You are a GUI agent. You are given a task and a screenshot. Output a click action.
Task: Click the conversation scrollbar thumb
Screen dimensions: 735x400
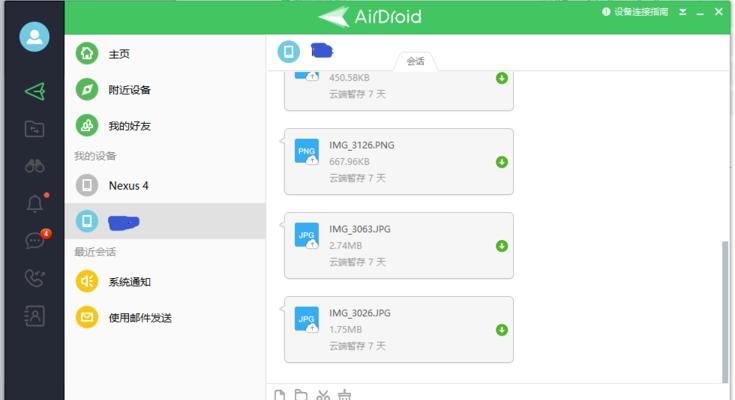point(725,312)
